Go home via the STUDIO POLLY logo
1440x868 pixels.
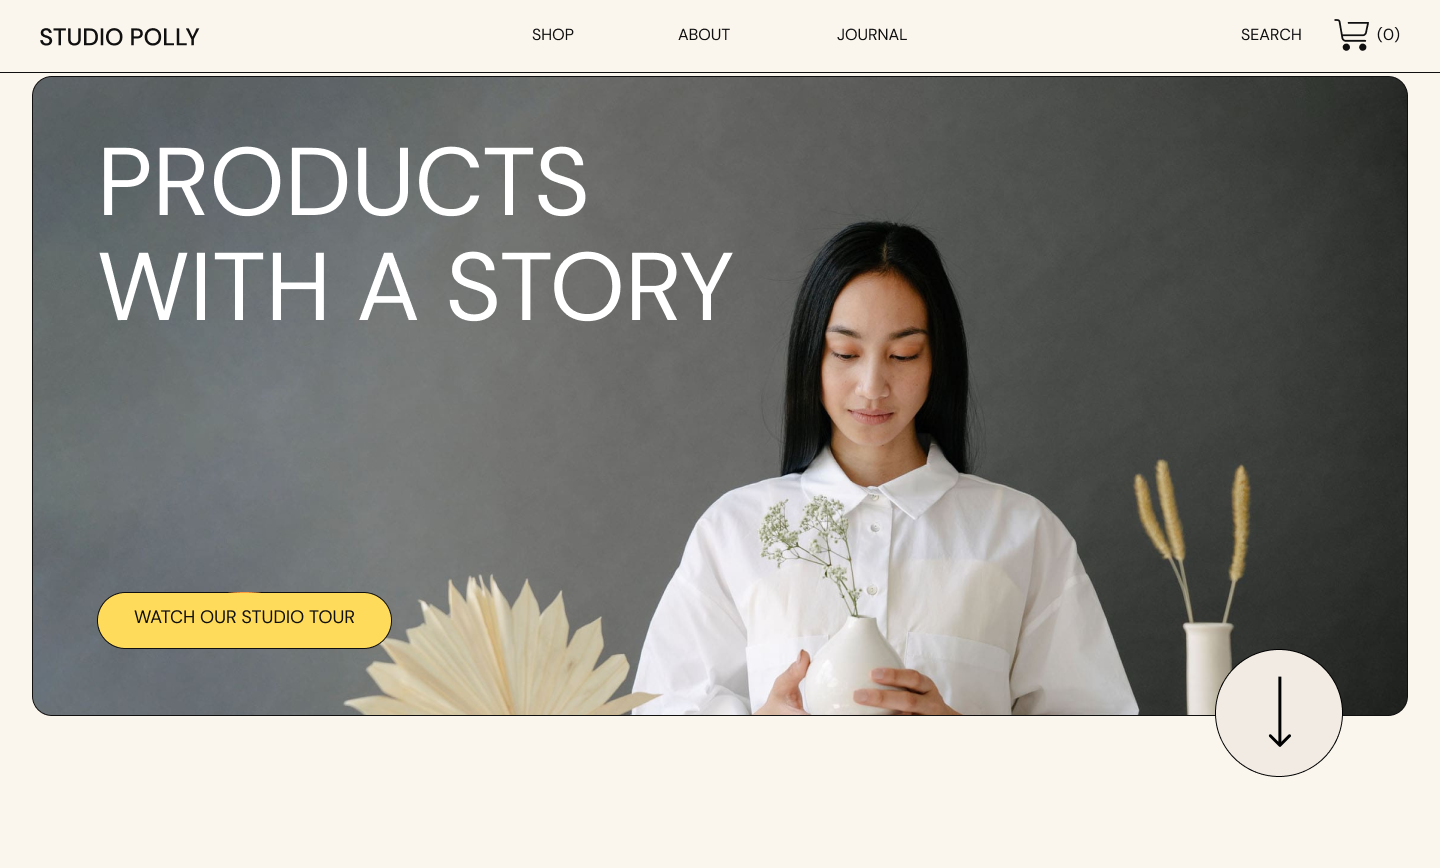[x=120, y=37]
